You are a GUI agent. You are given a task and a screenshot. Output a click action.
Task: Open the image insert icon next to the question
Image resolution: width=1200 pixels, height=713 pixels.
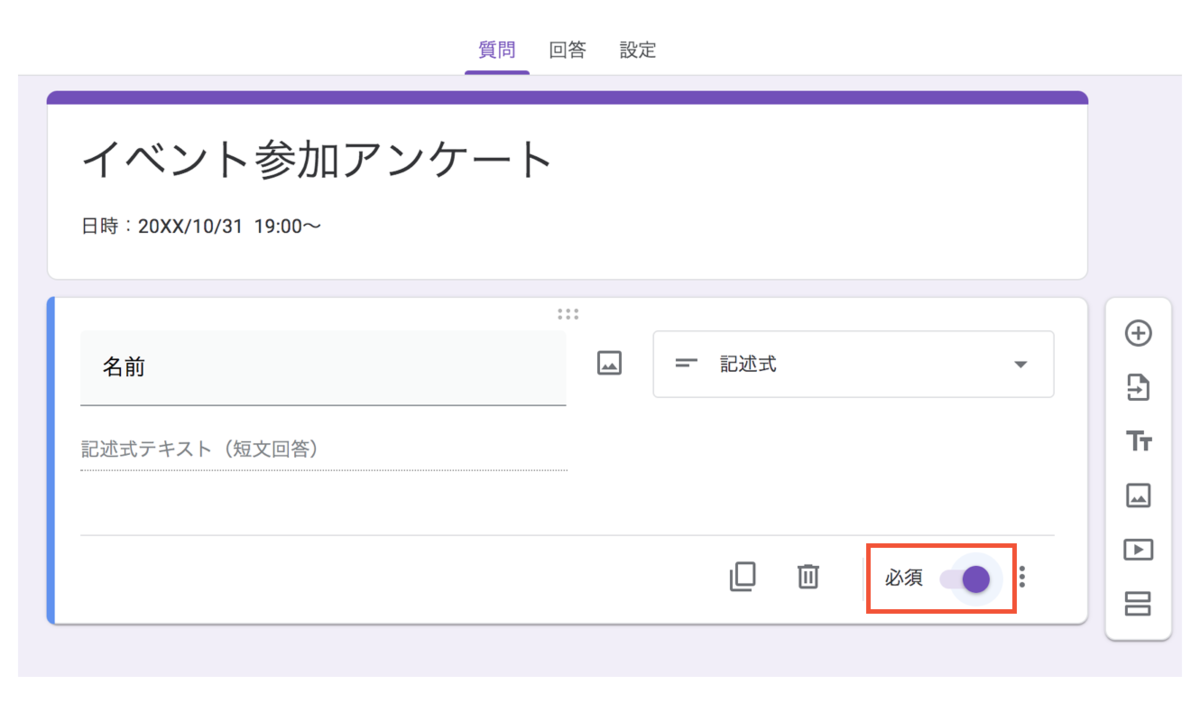tap(608, 363)
